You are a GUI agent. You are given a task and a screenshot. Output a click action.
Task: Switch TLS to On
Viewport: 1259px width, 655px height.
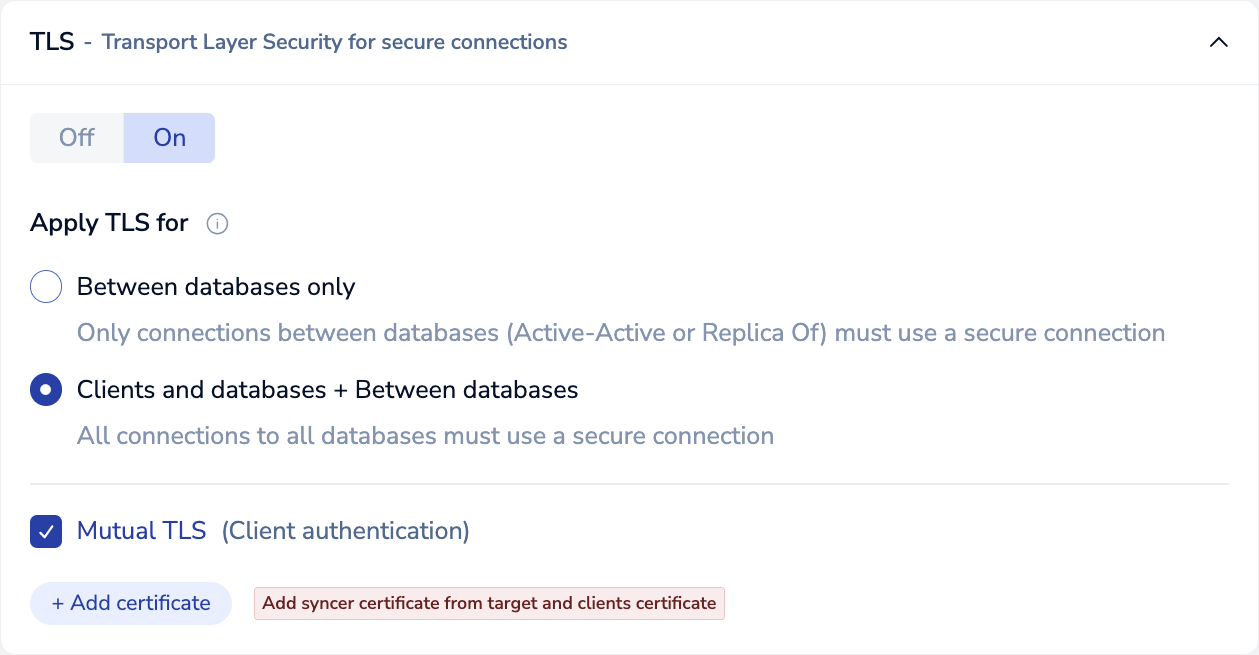[x=169, y=138]
